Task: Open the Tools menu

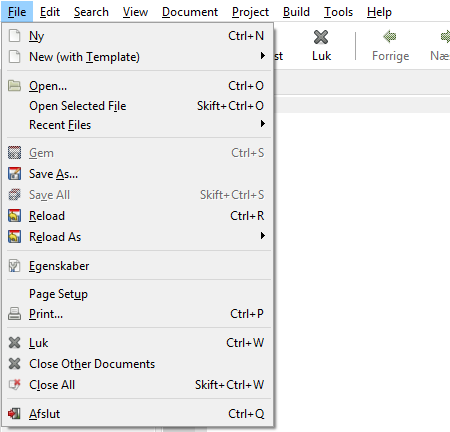Action: coord(338,12)
